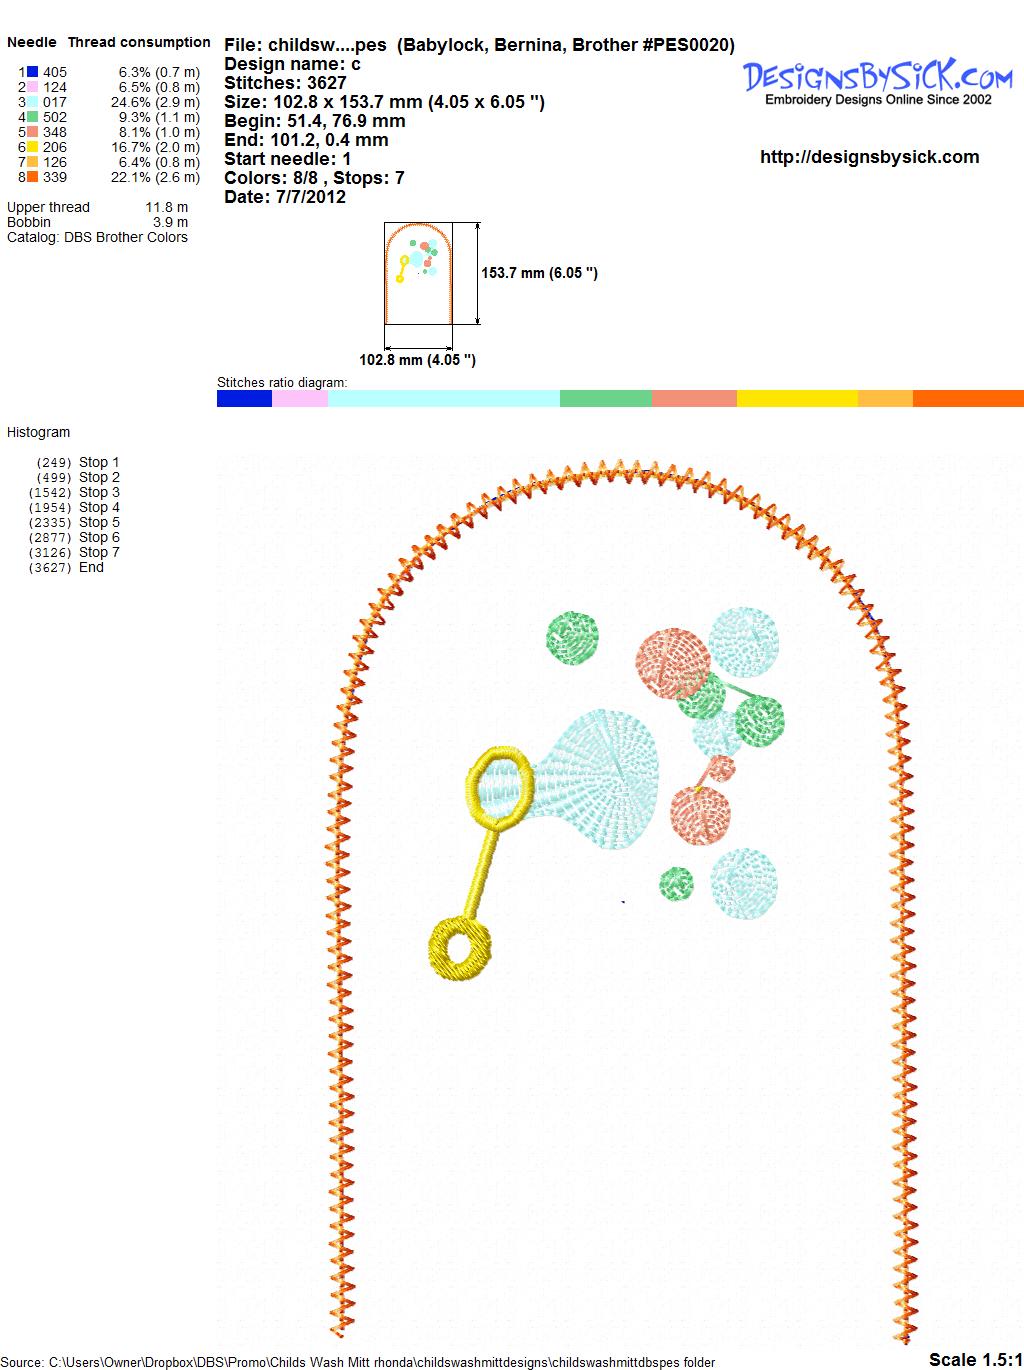Pick the light cyan needle 3 swatch 017
This screenshot has width=1024, height=1370.
pyautogui.click(x=33, y=102)
